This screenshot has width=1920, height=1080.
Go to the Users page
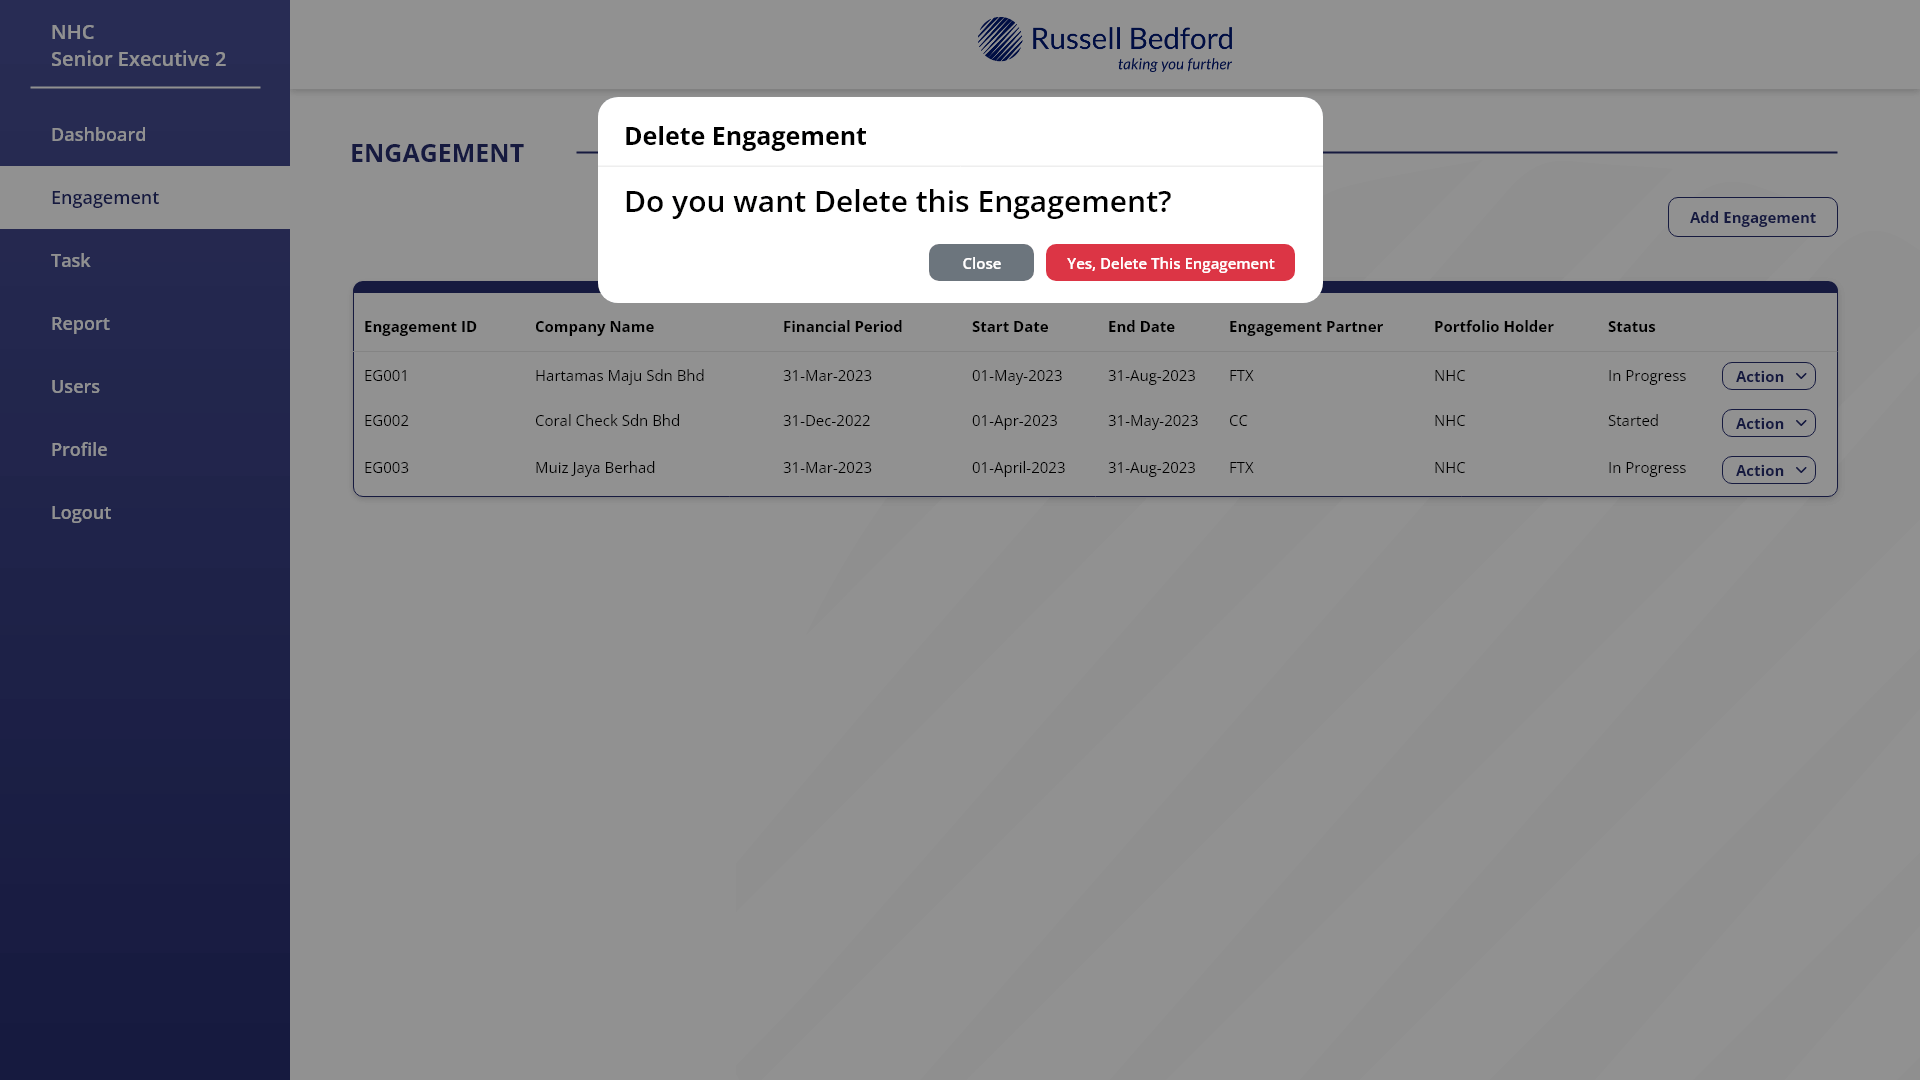click(75, 386)
